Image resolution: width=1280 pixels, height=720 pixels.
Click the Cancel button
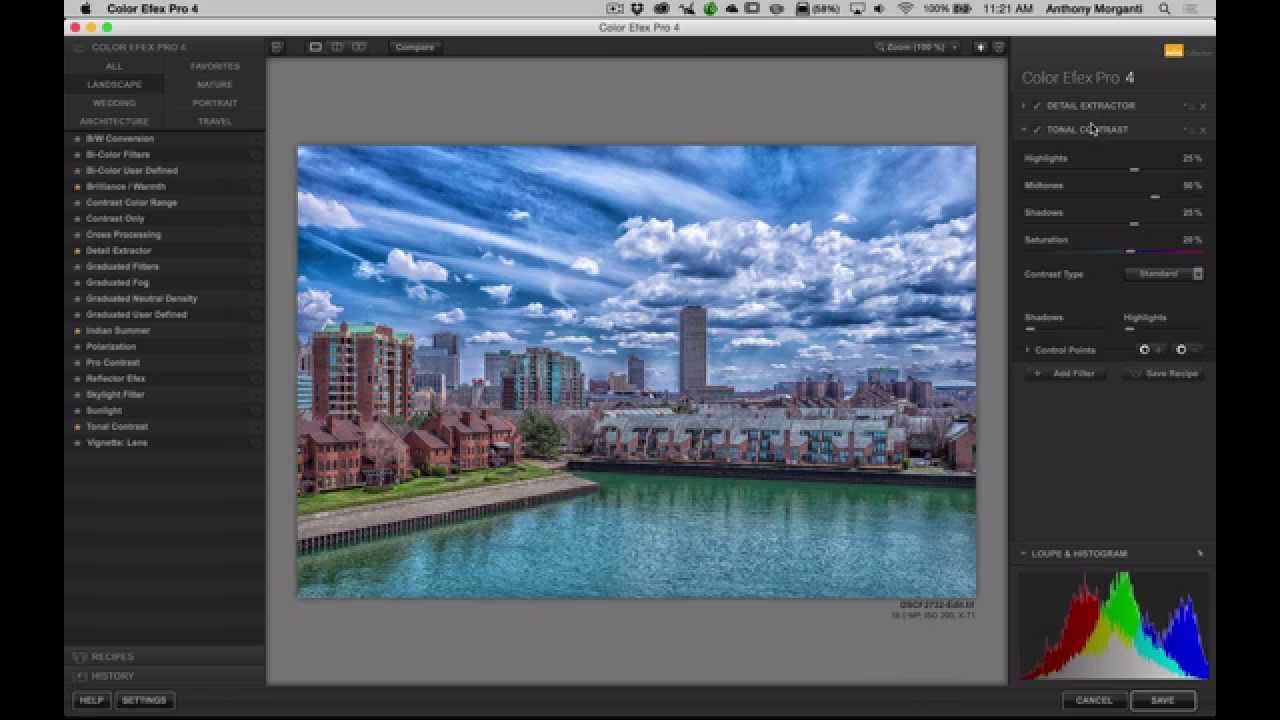click(x=1094, y=700)
